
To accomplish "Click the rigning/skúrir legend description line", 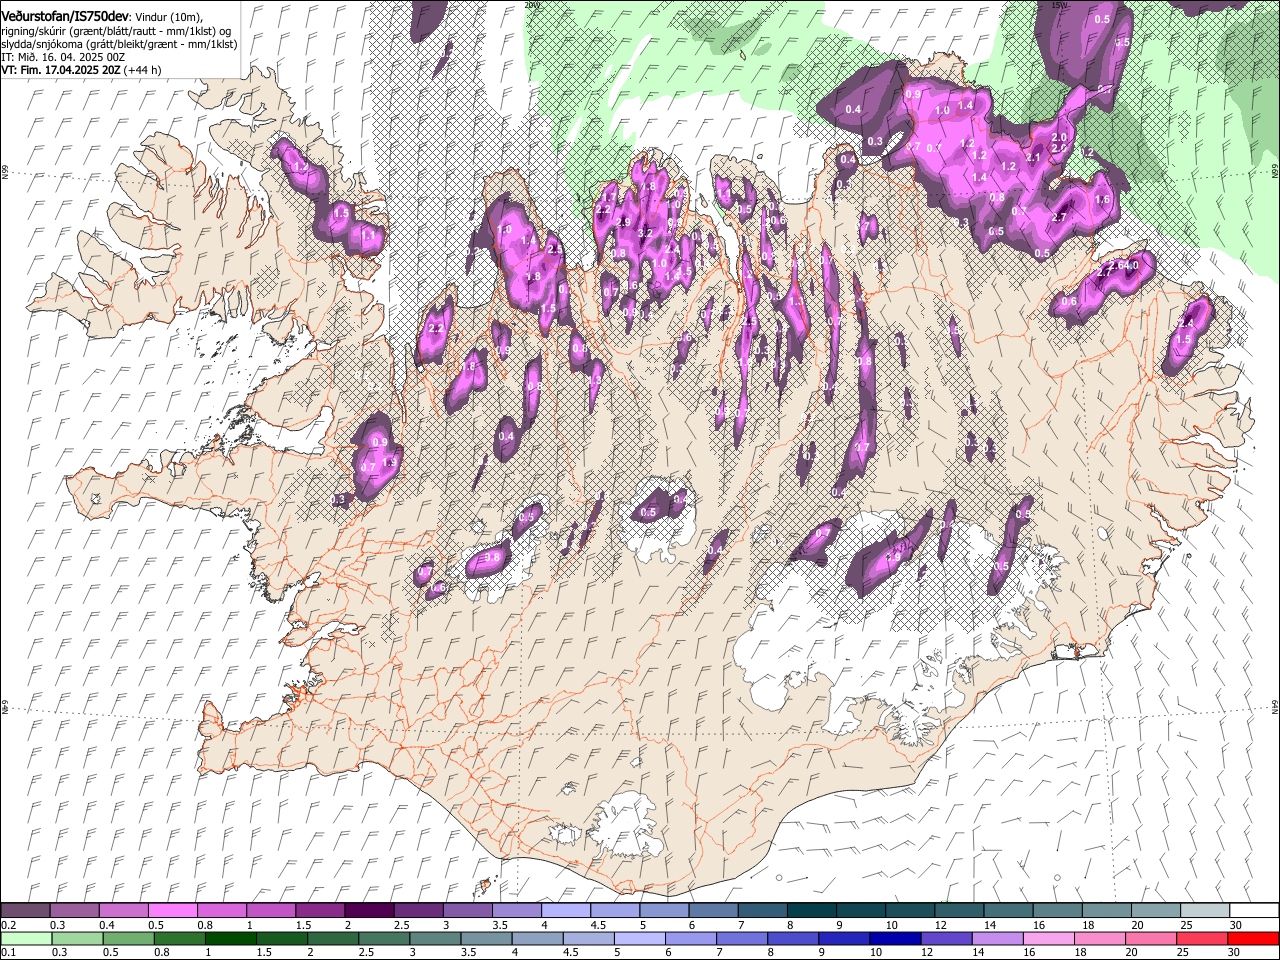I will coord(116,31).
